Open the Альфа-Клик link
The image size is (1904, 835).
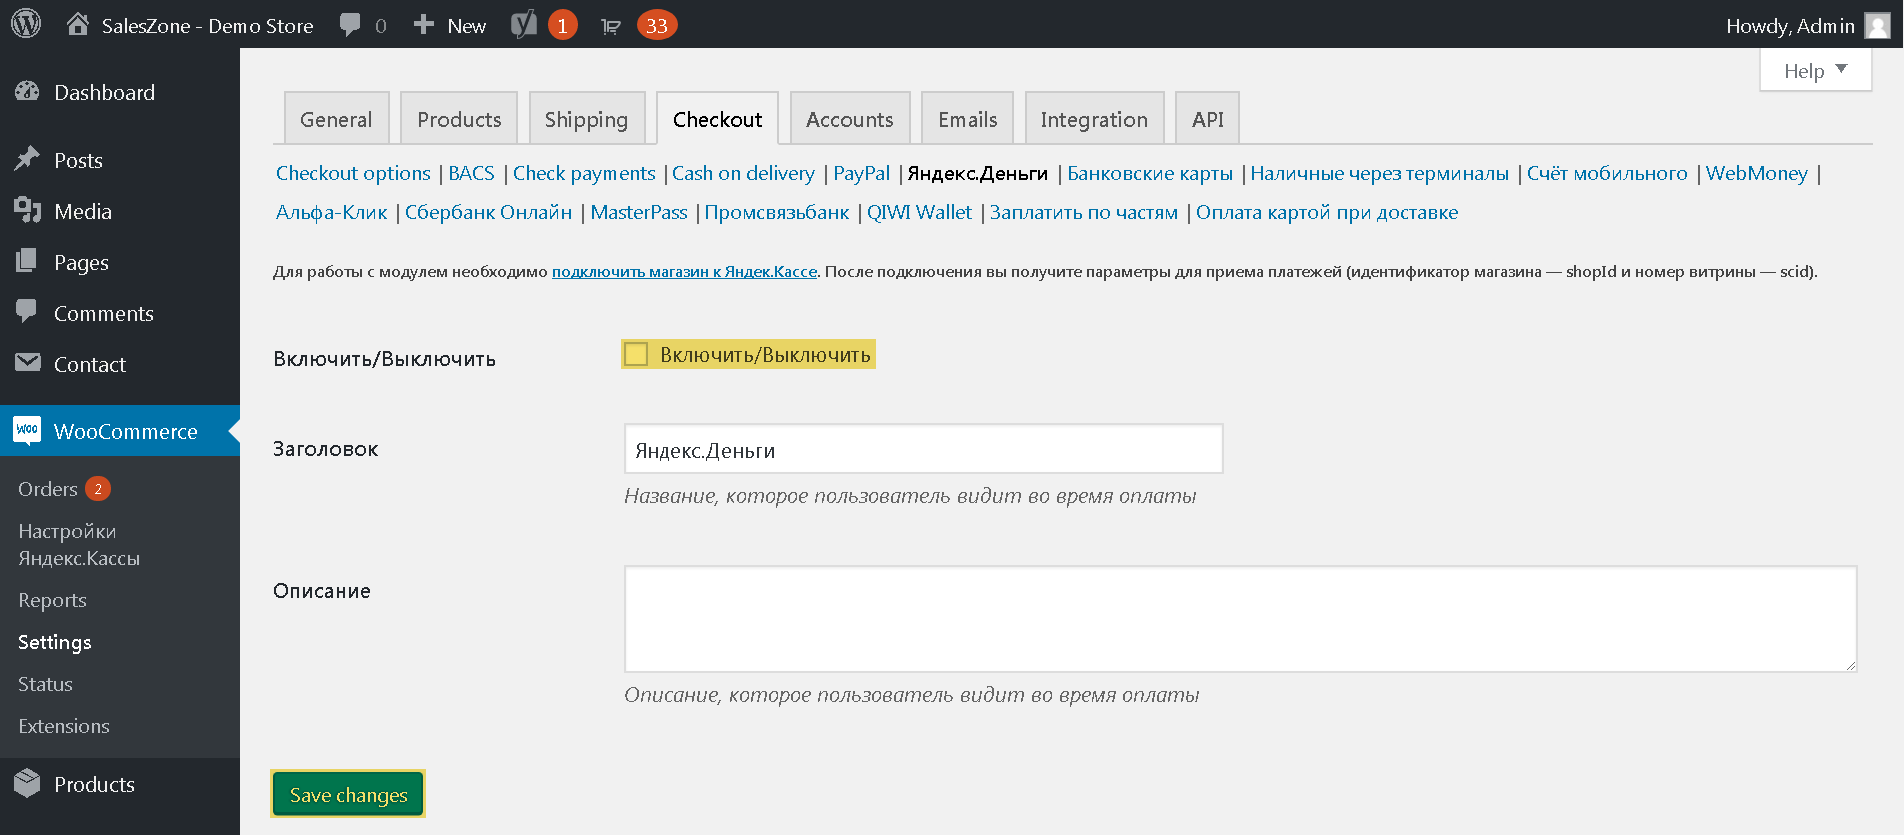(x=332, y=212)
